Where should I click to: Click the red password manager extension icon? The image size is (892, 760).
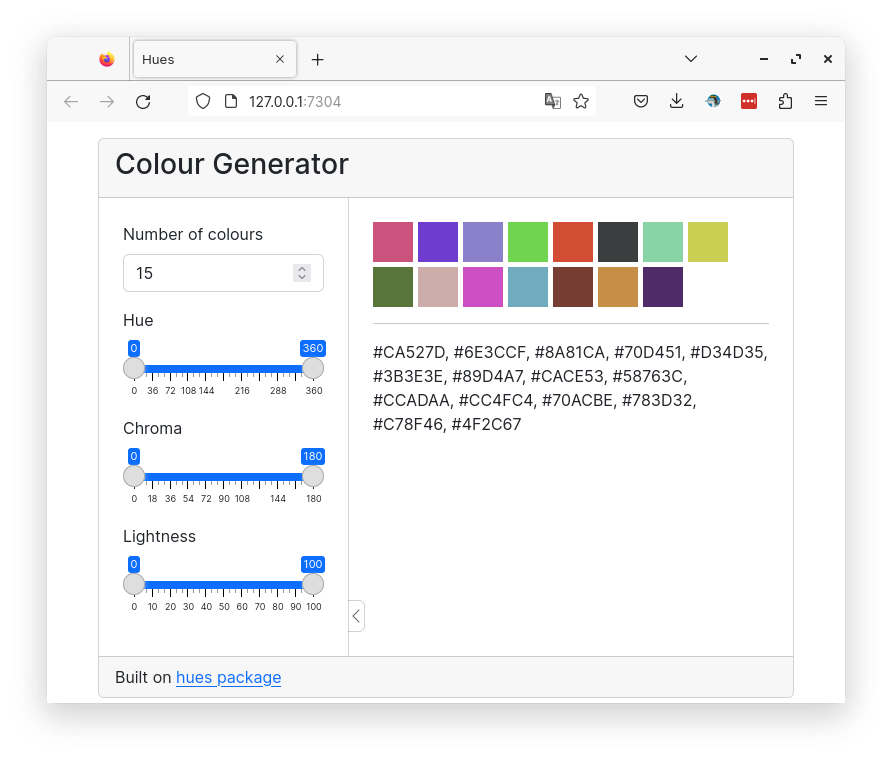pos(749,101)
